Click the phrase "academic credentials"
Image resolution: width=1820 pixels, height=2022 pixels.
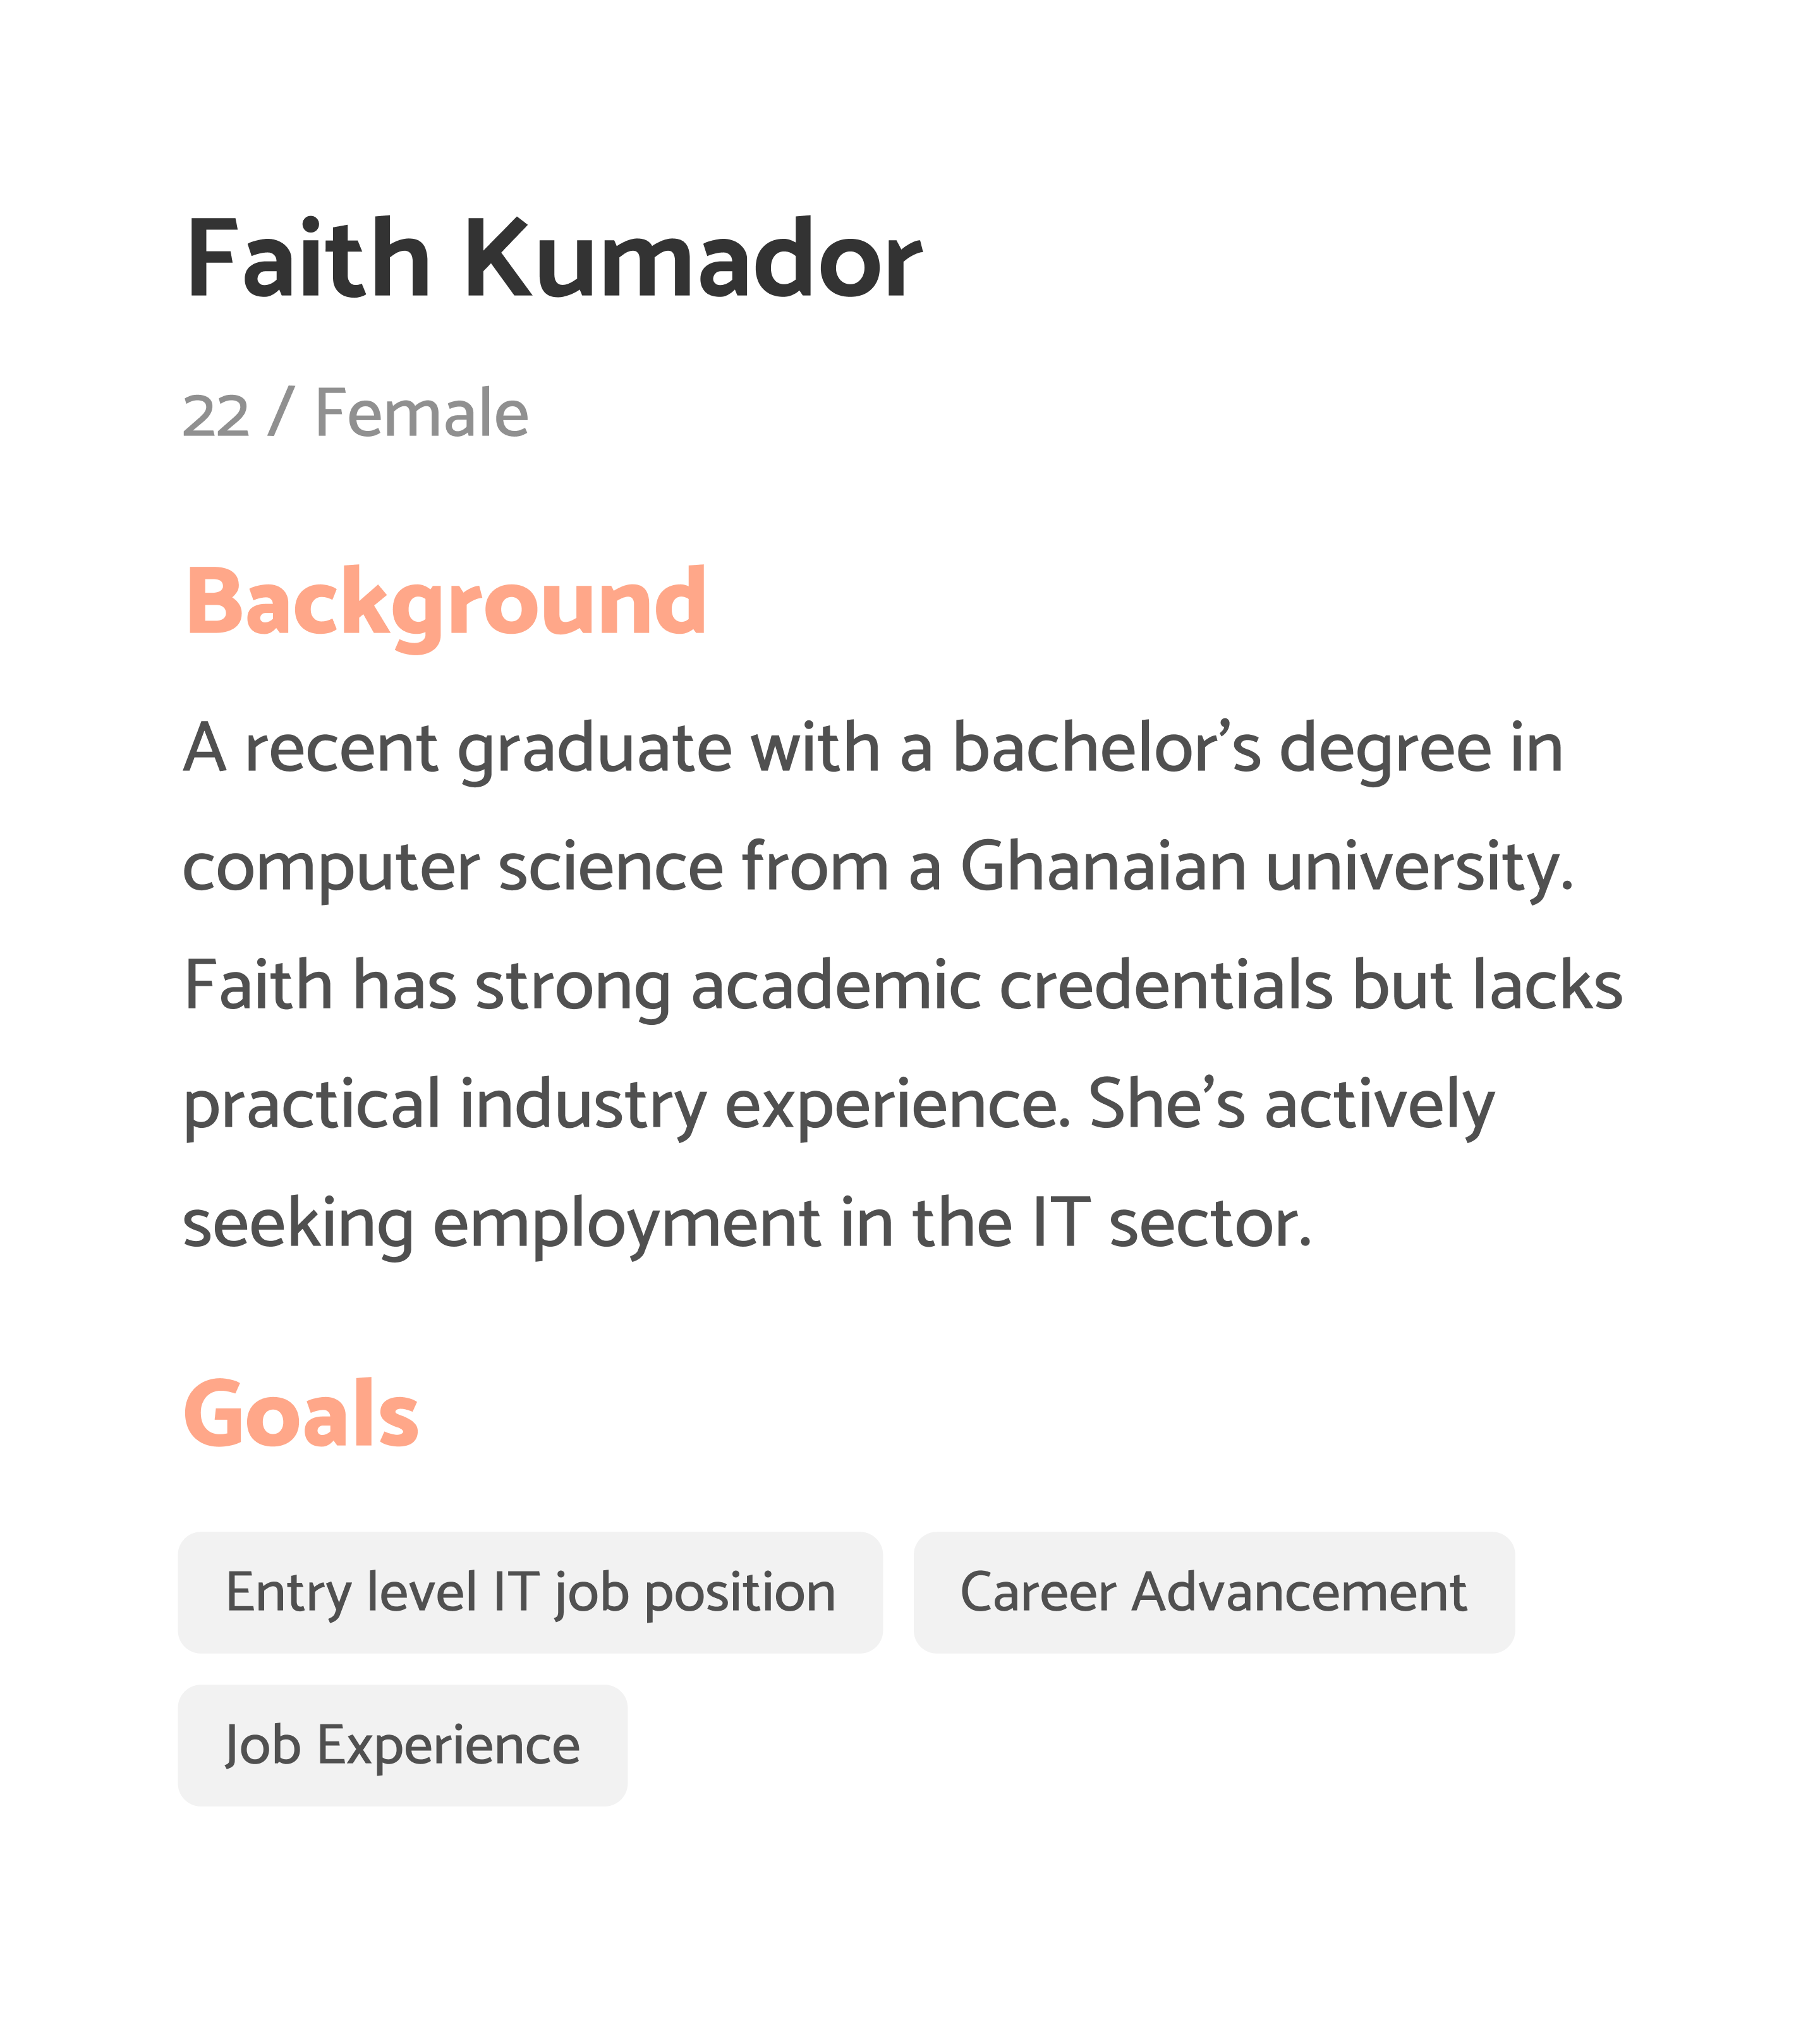(1011, 985)
